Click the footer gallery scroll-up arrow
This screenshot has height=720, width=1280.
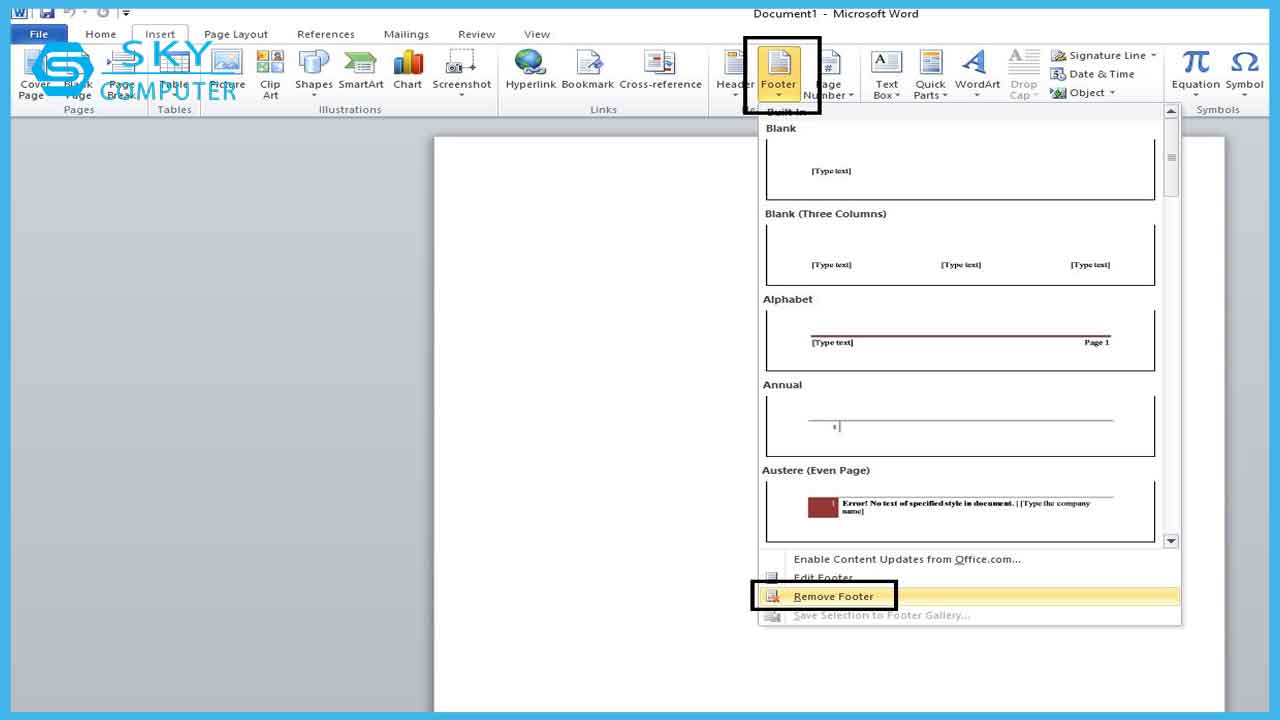pyautogui.click(x=1171, y=112)
